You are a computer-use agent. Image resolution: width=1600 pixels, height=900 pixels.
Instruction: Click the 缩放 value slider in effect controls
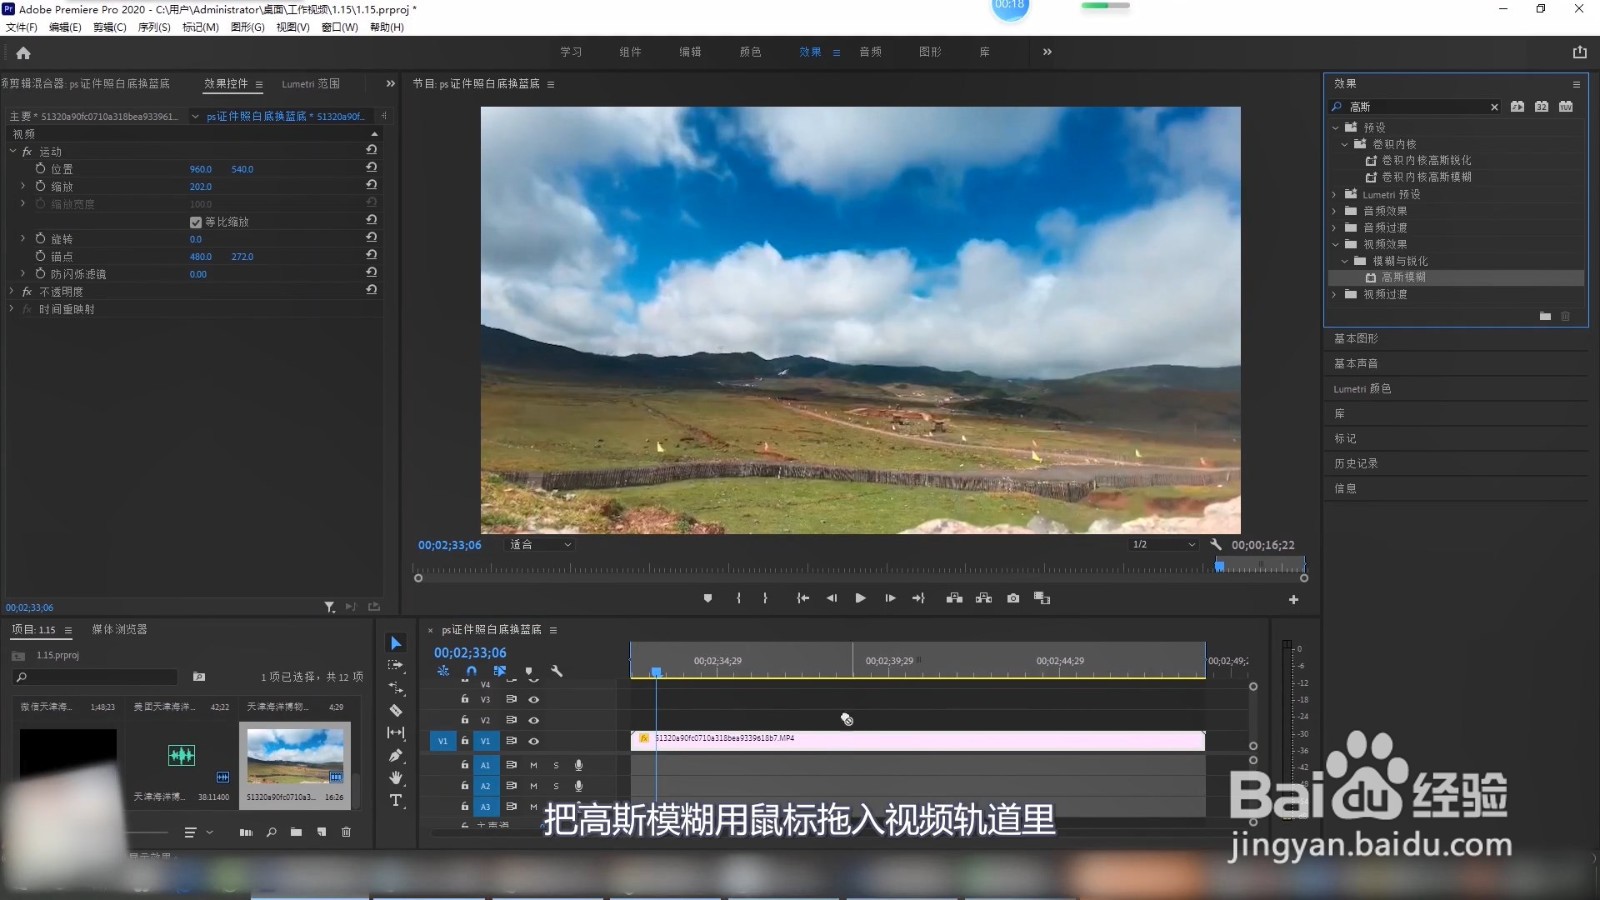[200, 186]
